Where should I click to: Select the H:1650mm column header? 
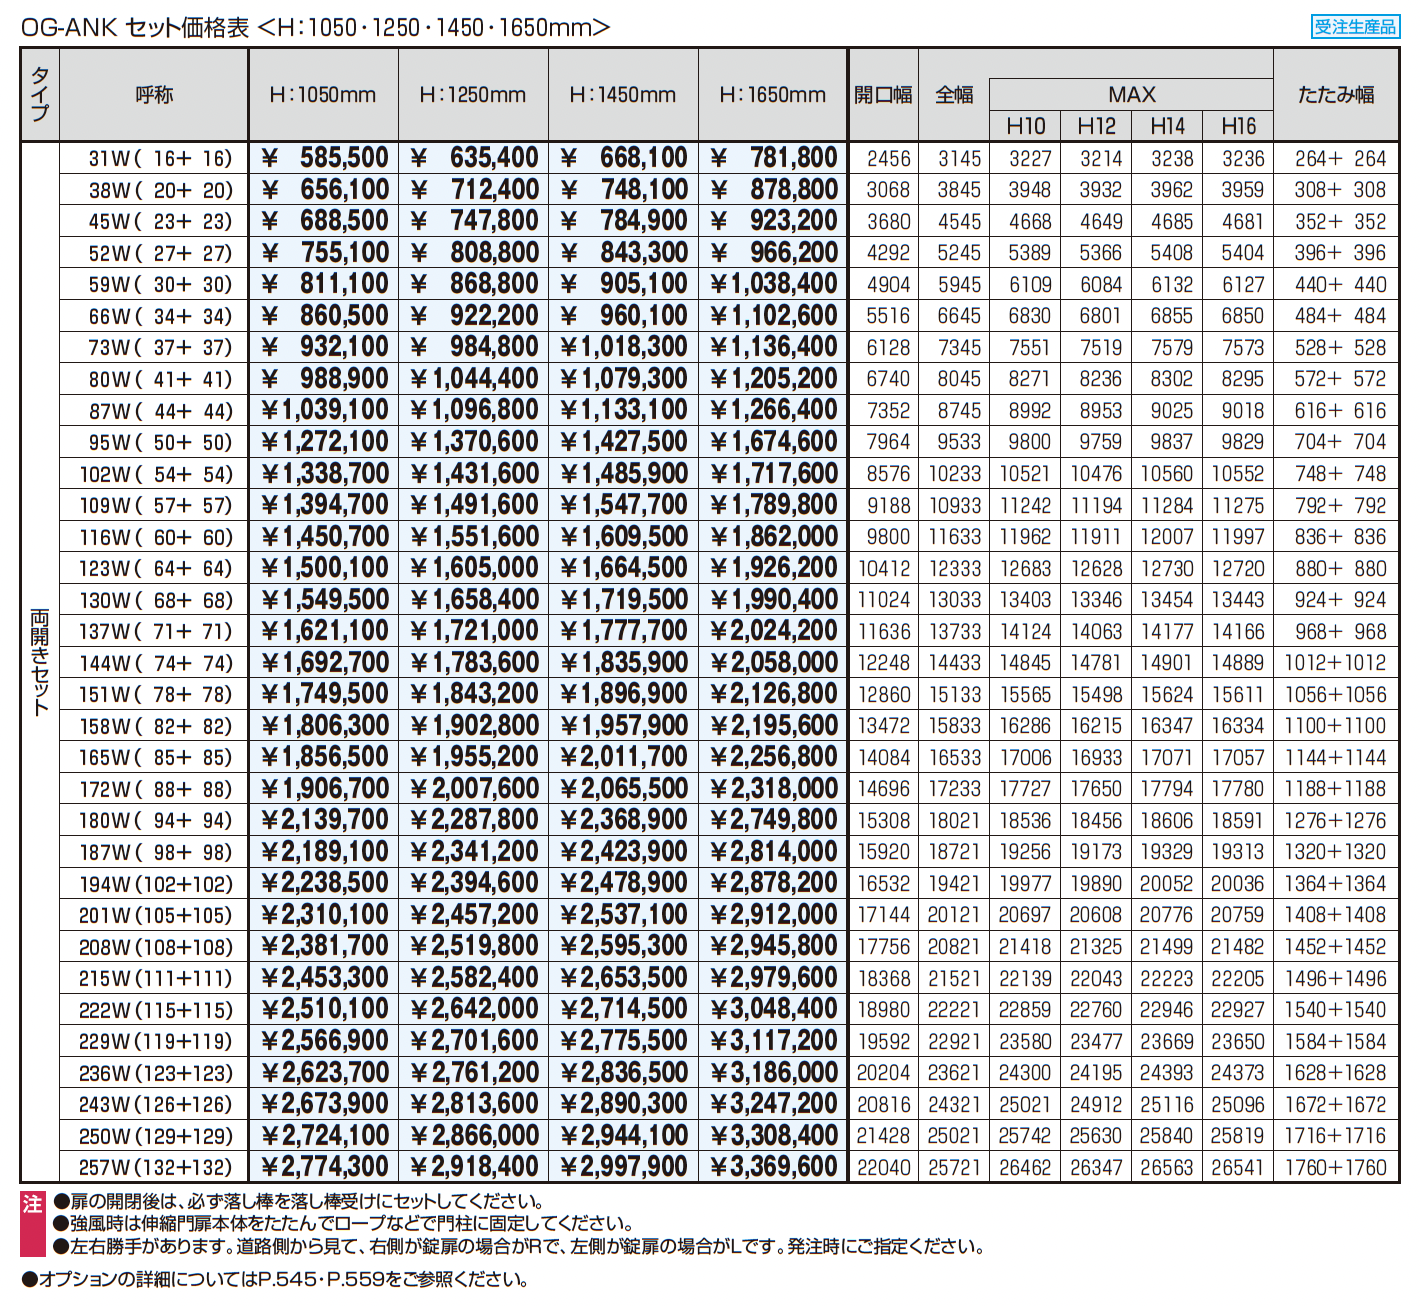click(x=773, y=95)
